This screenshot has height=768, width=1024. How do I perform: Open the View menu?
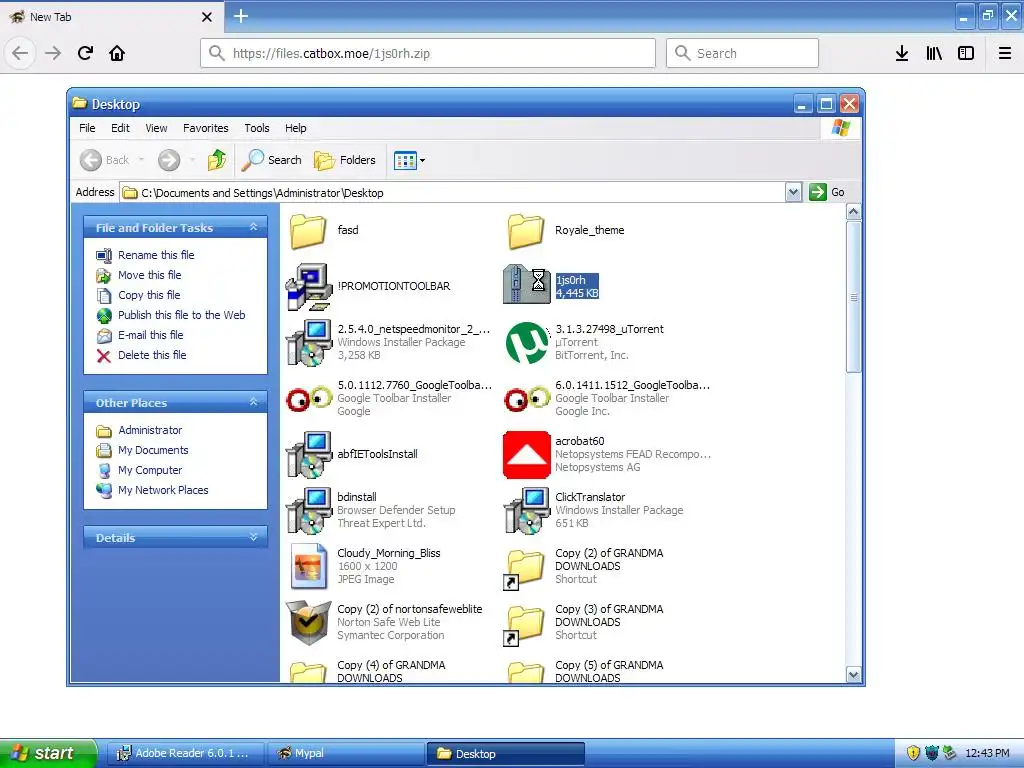pos(156,128)
